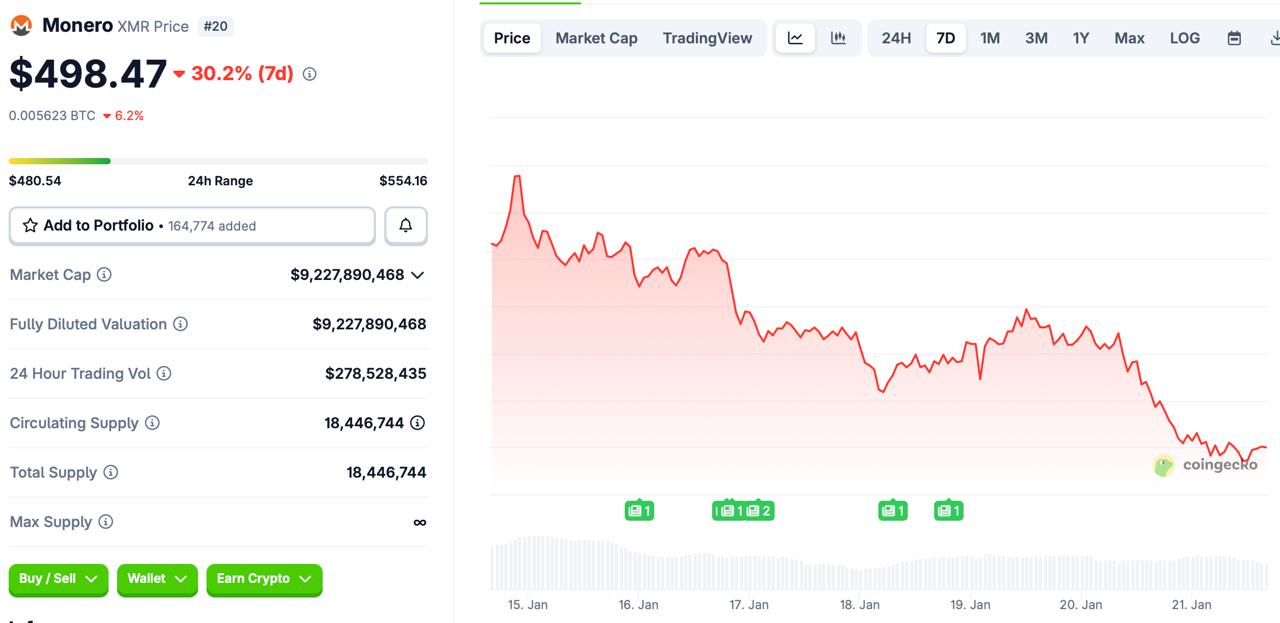Expand the Market Cap row details
Screen dimensions: 1280x623
(417, 275)
